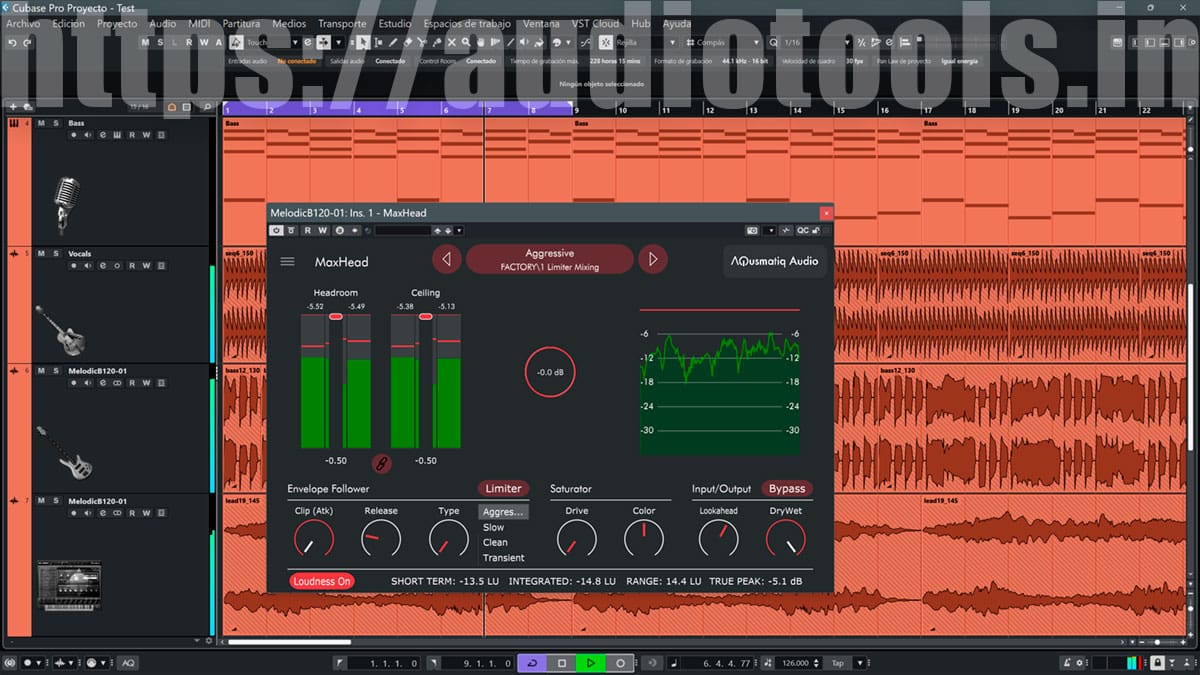Screen dimensions: 1200x675
Task: Mute the Bass track
Action: click(42, 123)
